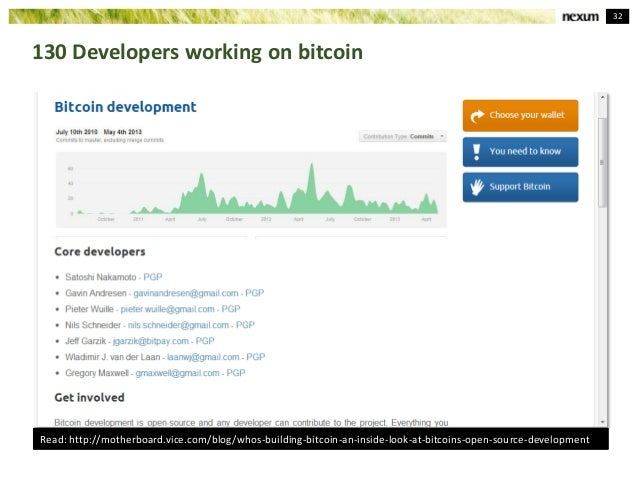Click the slide number 32 badge

[x=617, y=16]
